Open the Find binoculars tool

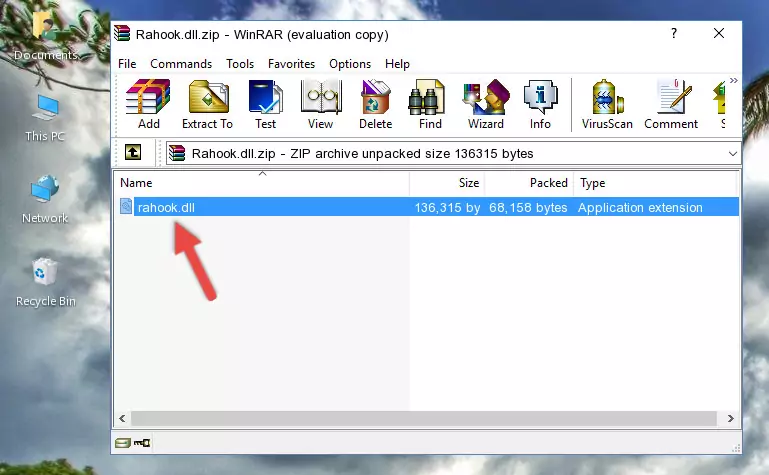coord(430,104)
